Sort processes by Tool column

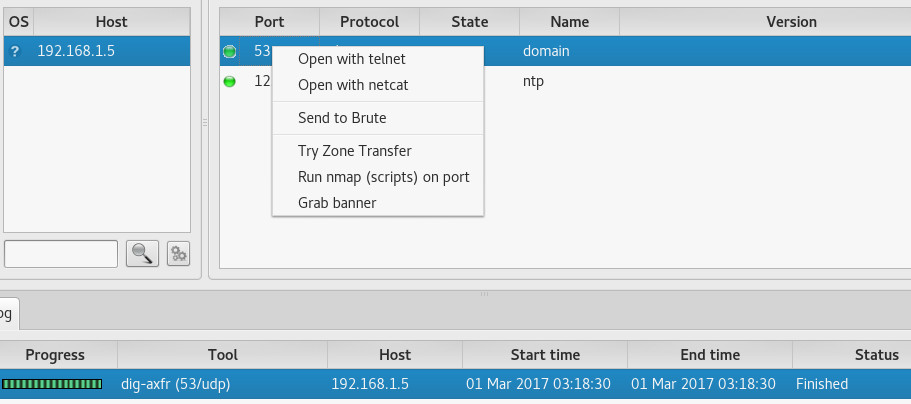pos(222,355)
